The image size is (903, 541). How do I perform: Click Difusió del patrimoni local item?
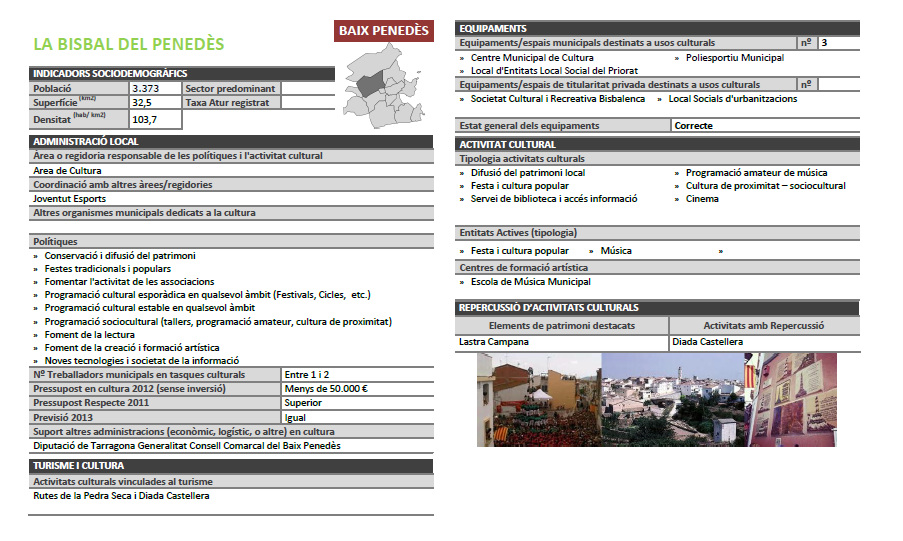pyautogui.click(x=528, y=173)
